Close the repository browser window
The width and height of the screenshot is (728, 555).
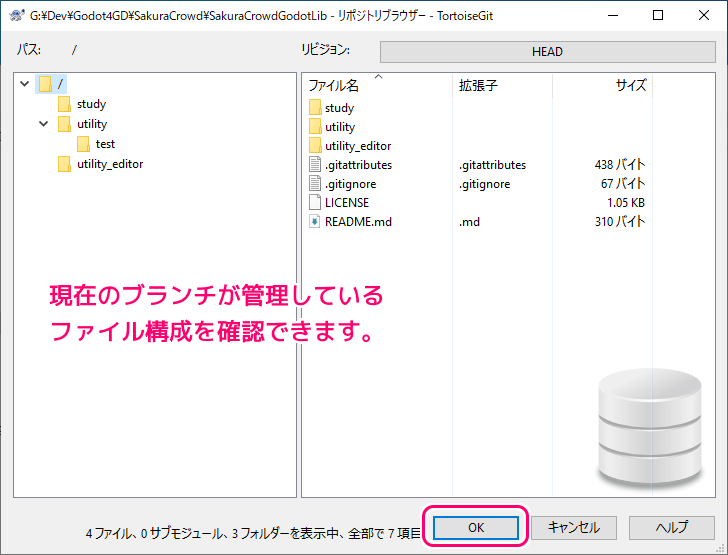pos(703,15)
